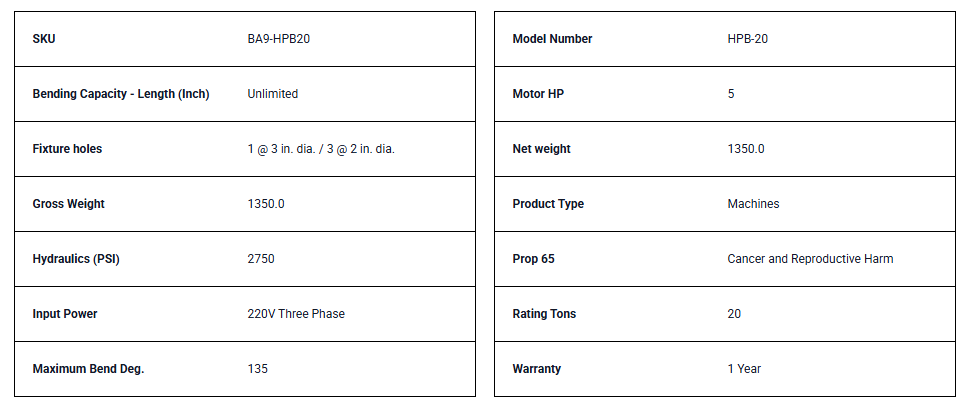Screen dimensions: 976x407
Task: Select the Model Number value HPB-20
Action: tap(748, 39)
